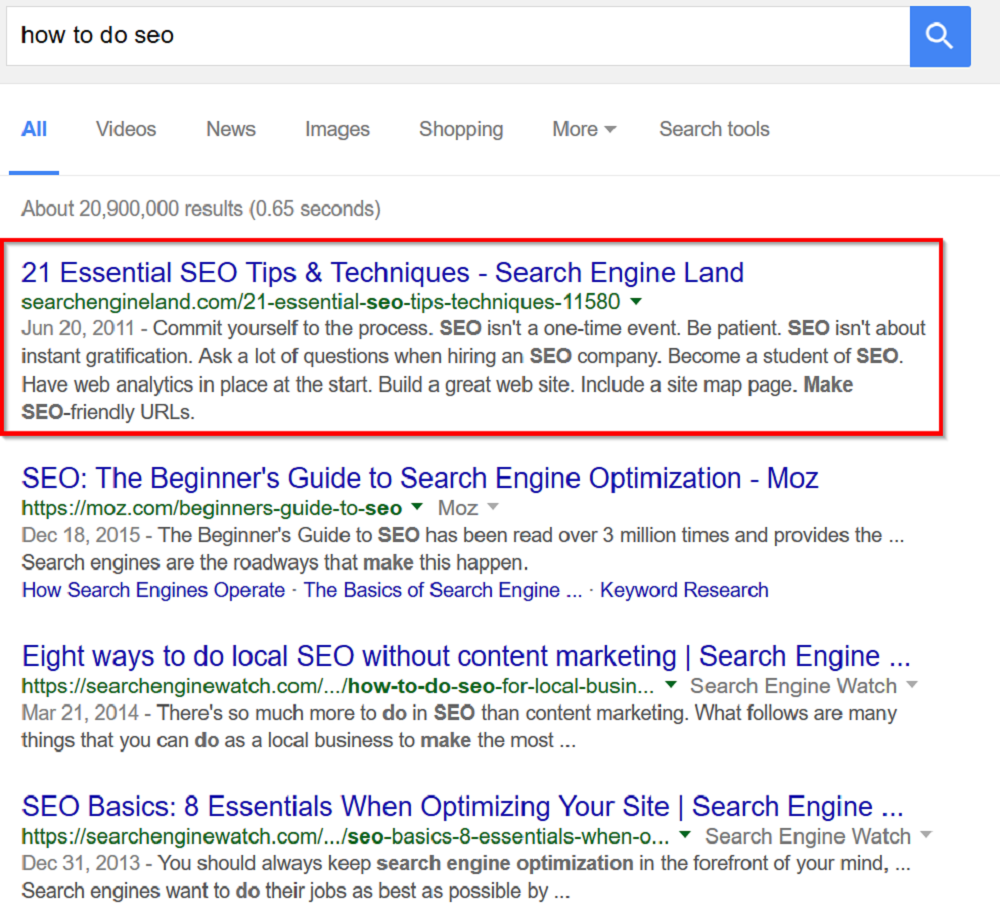Select the Images tab
This screenshot has height=910, width=1000.
(x=337, y=129)
